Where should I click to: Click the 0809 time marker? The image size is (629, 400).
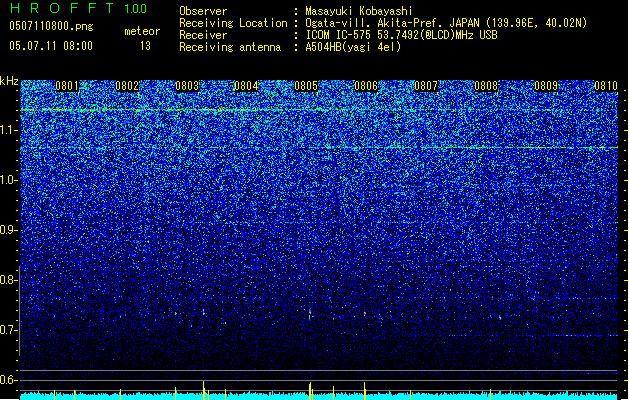coord(546,86)
